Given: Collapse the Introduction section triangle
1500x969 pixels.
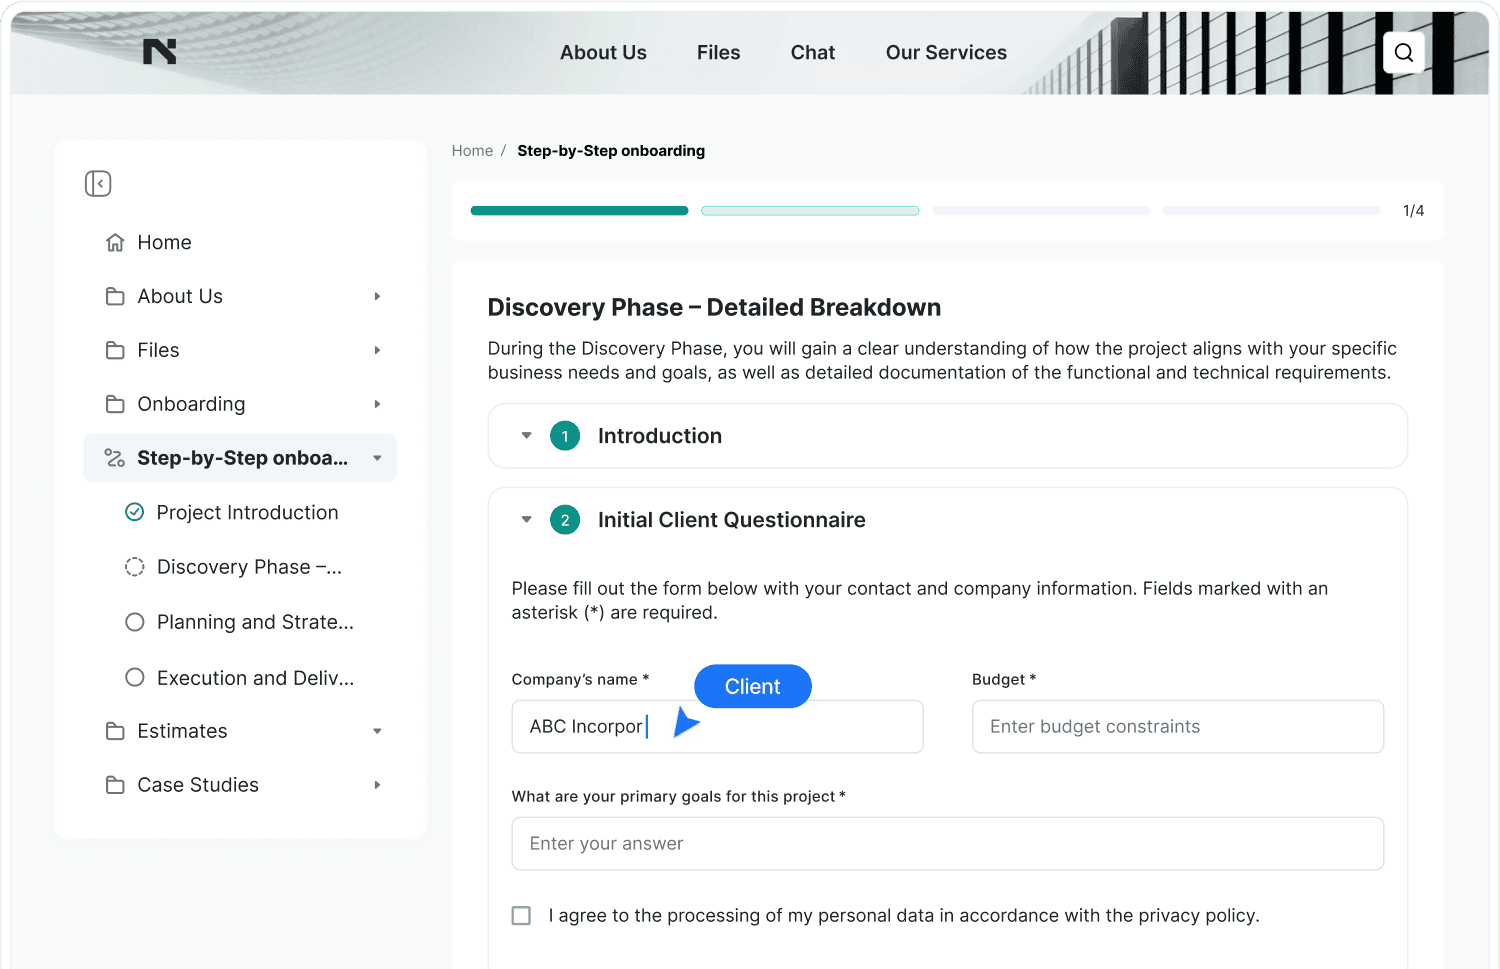Looking at the screenshot, I should click(x=526, y=436).
